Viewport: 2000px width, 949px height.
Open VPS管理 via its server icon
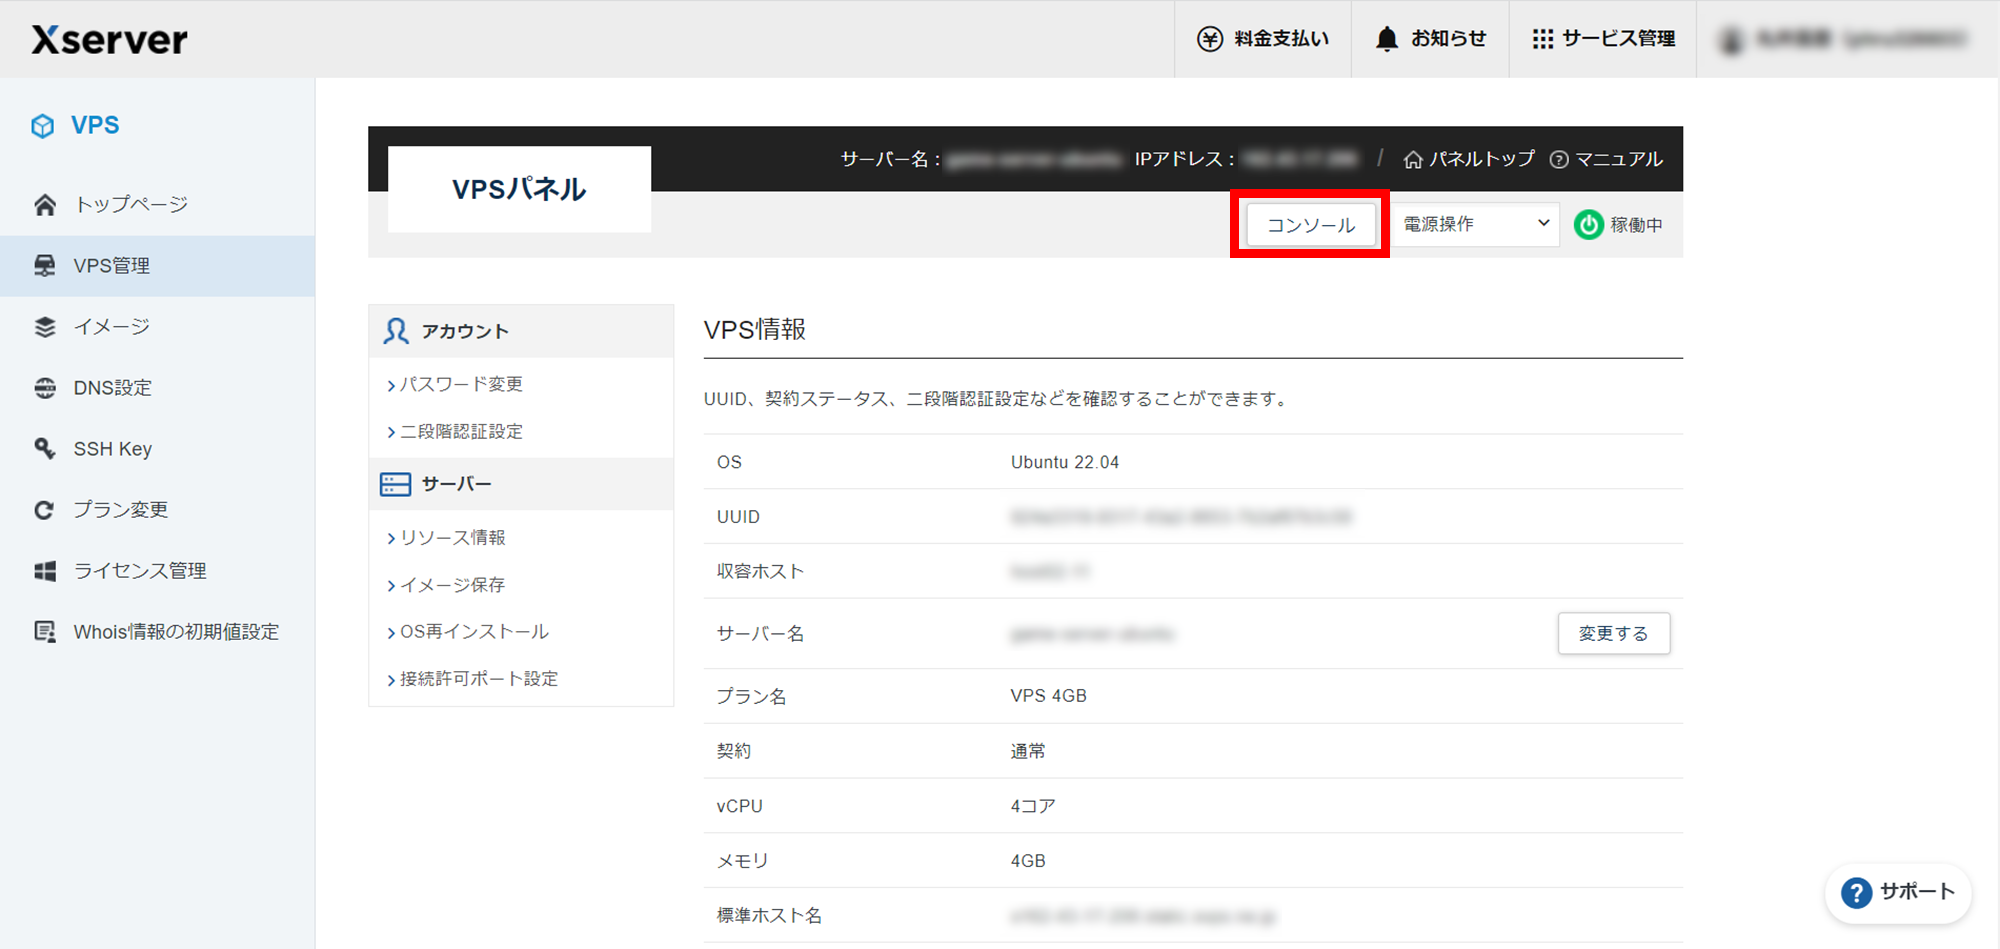(x=45, y=265)
